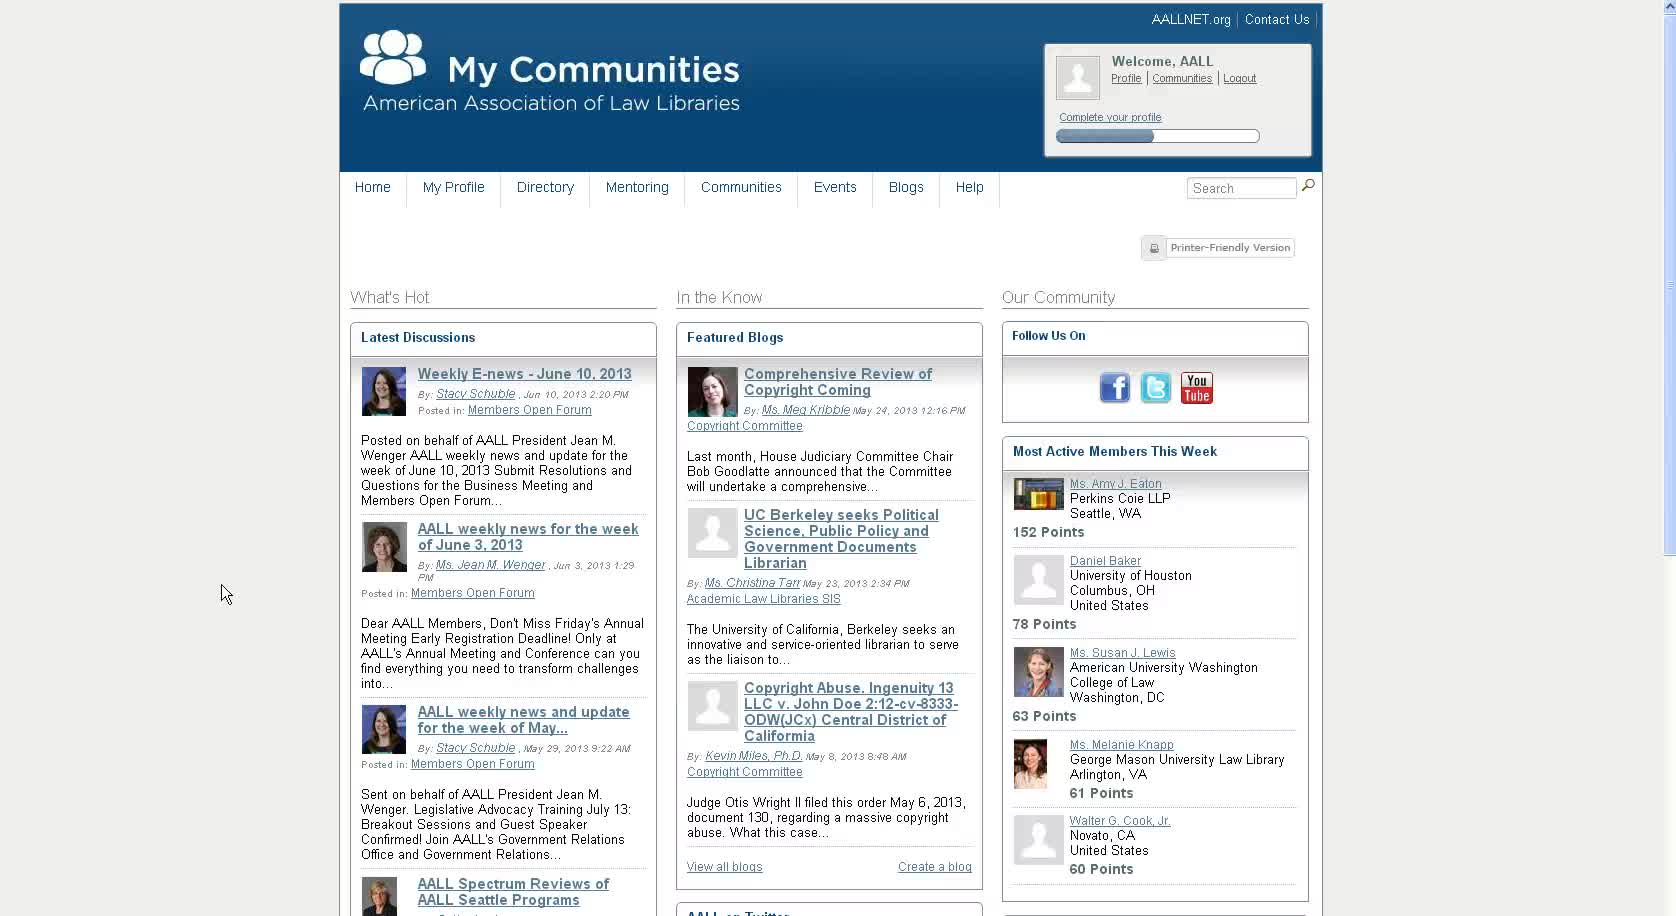The image size is (1676, 916).
Task: Open the AALLNET.org link
Action: pos(1191,19)
